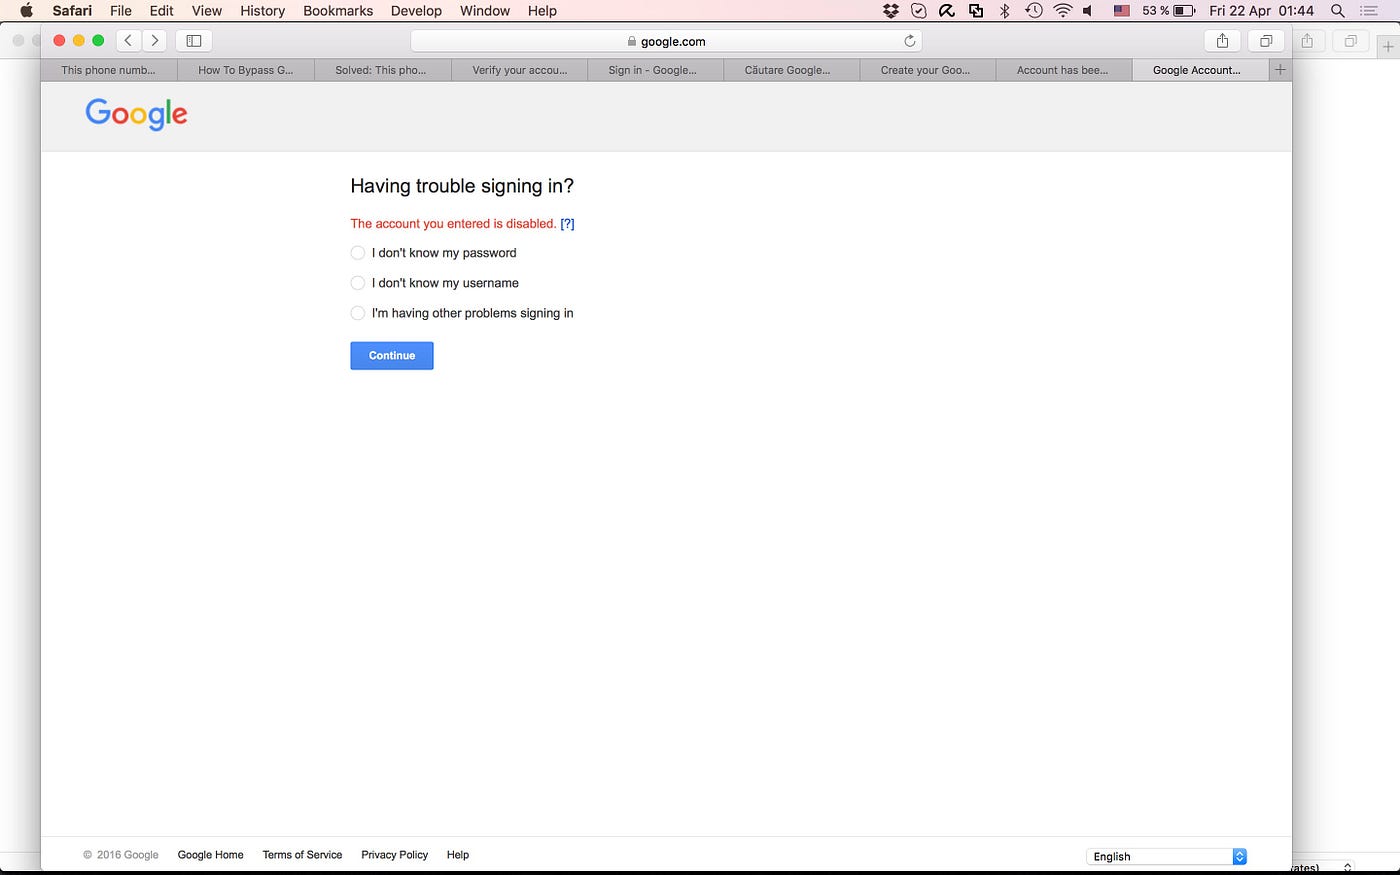Open the Safari application menu
Screen dimensions: 1400x875
click(72, 11)
